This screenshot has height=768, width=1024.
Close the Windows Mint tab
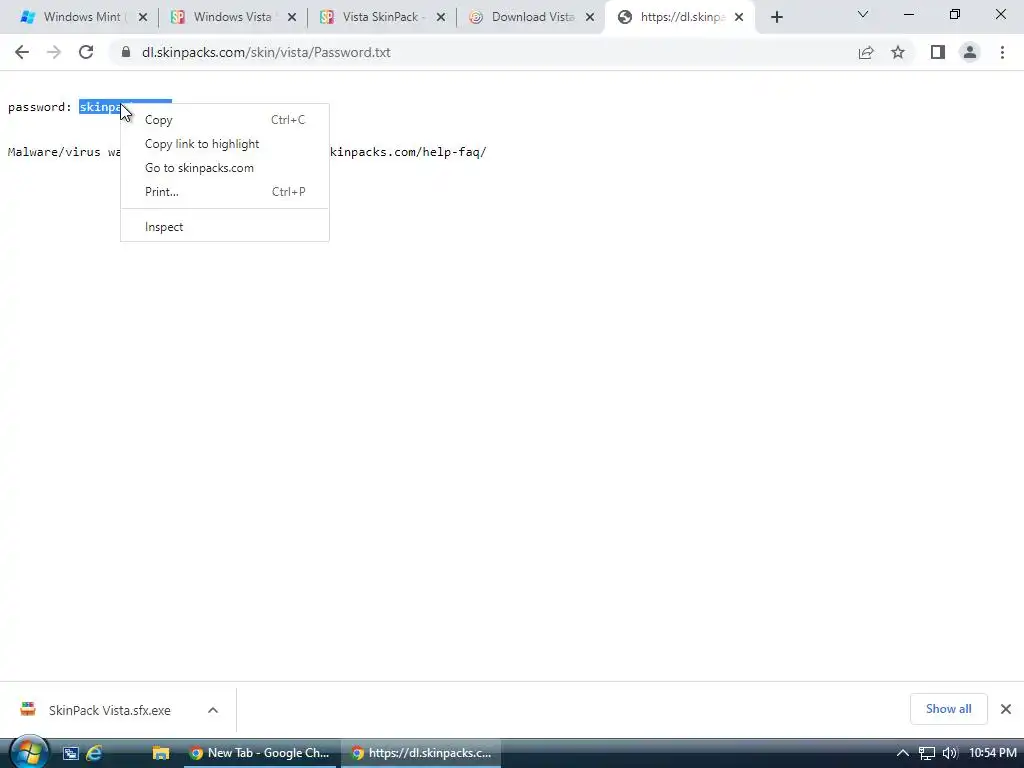[x=143, y=18]
